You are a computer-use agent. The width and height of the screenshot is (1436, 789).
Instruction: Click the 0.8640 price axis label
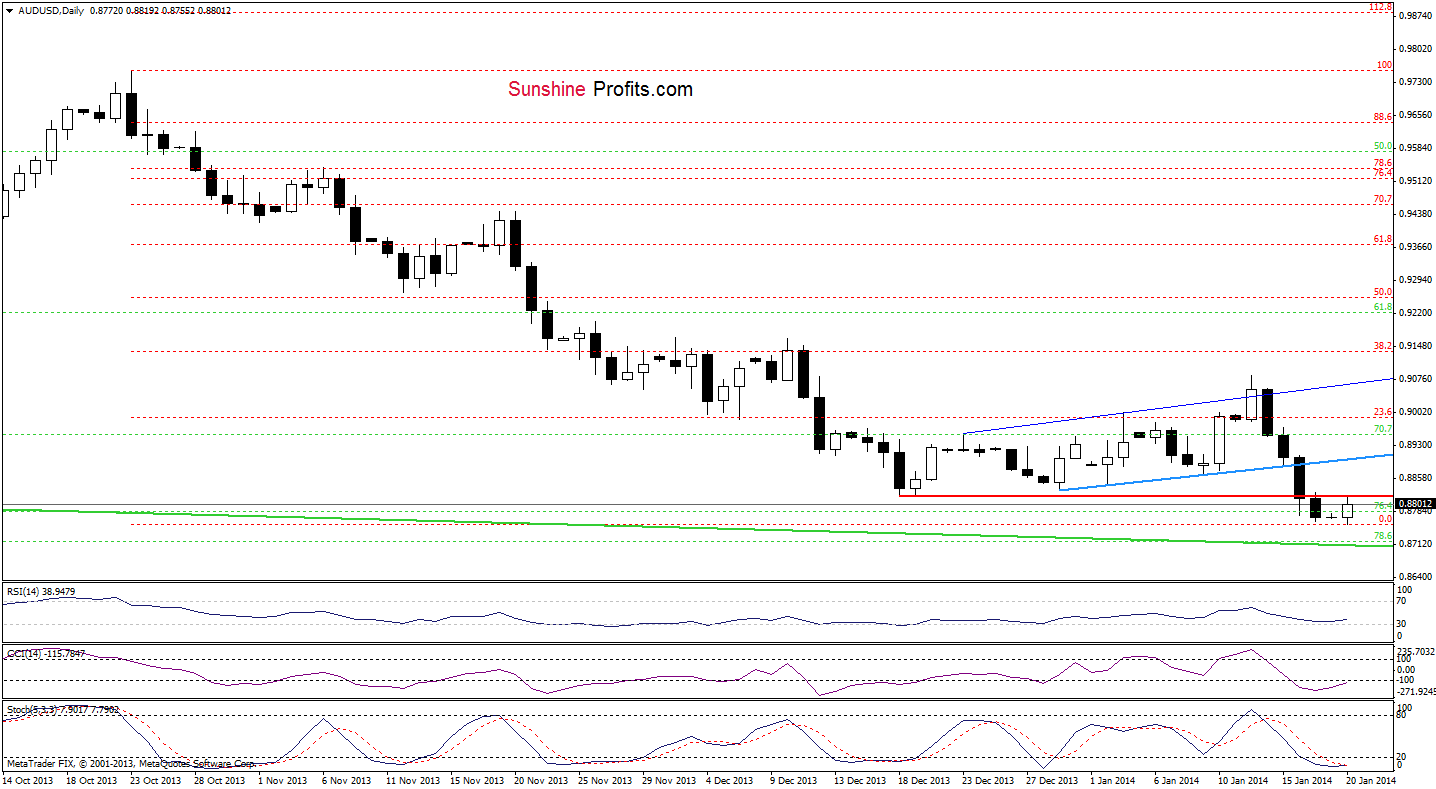point(1415,577)
